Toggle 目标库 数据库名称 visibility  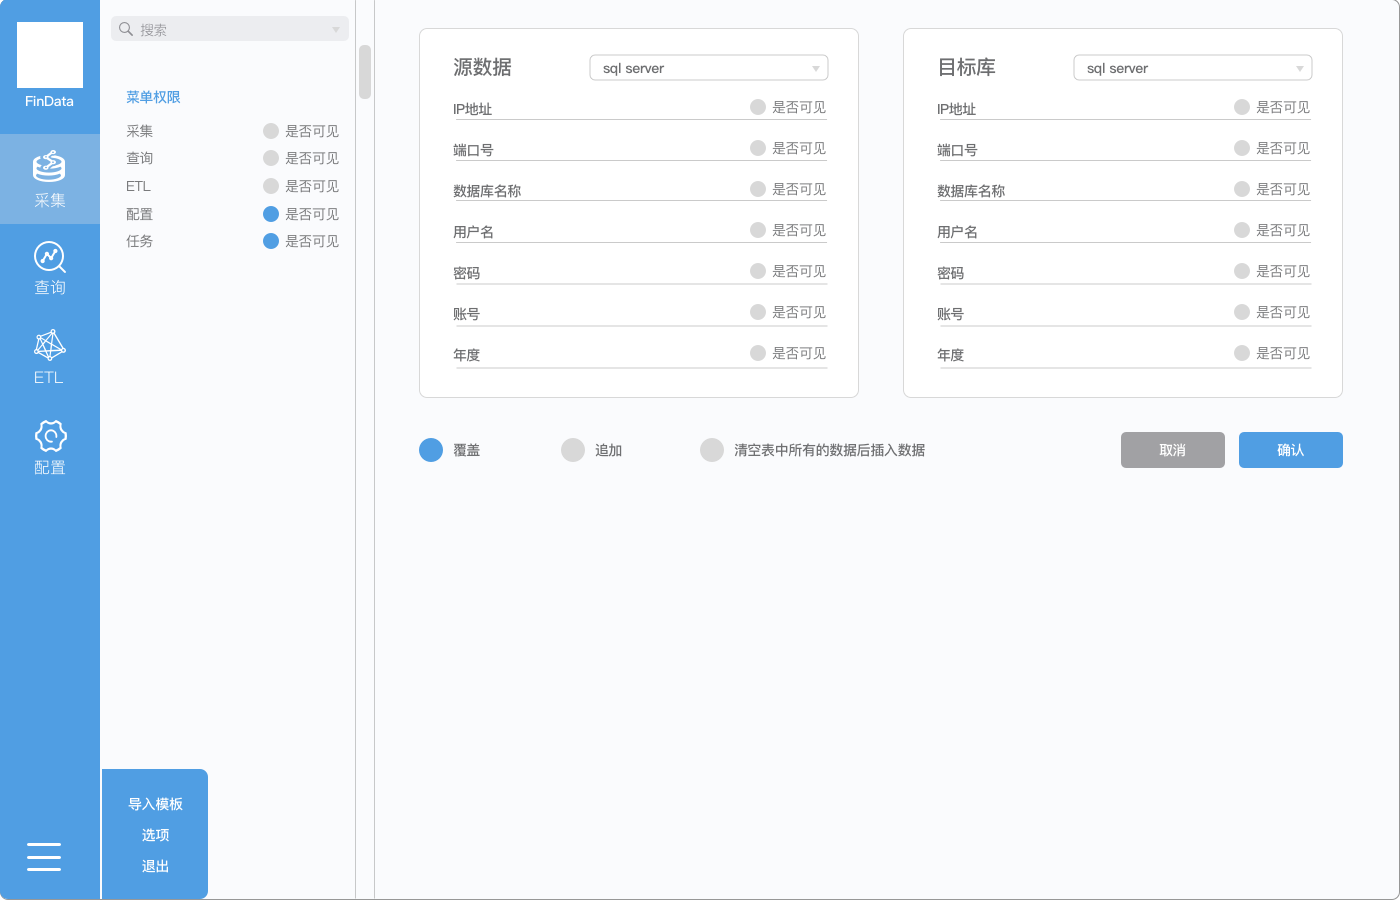pos(1242,189)
